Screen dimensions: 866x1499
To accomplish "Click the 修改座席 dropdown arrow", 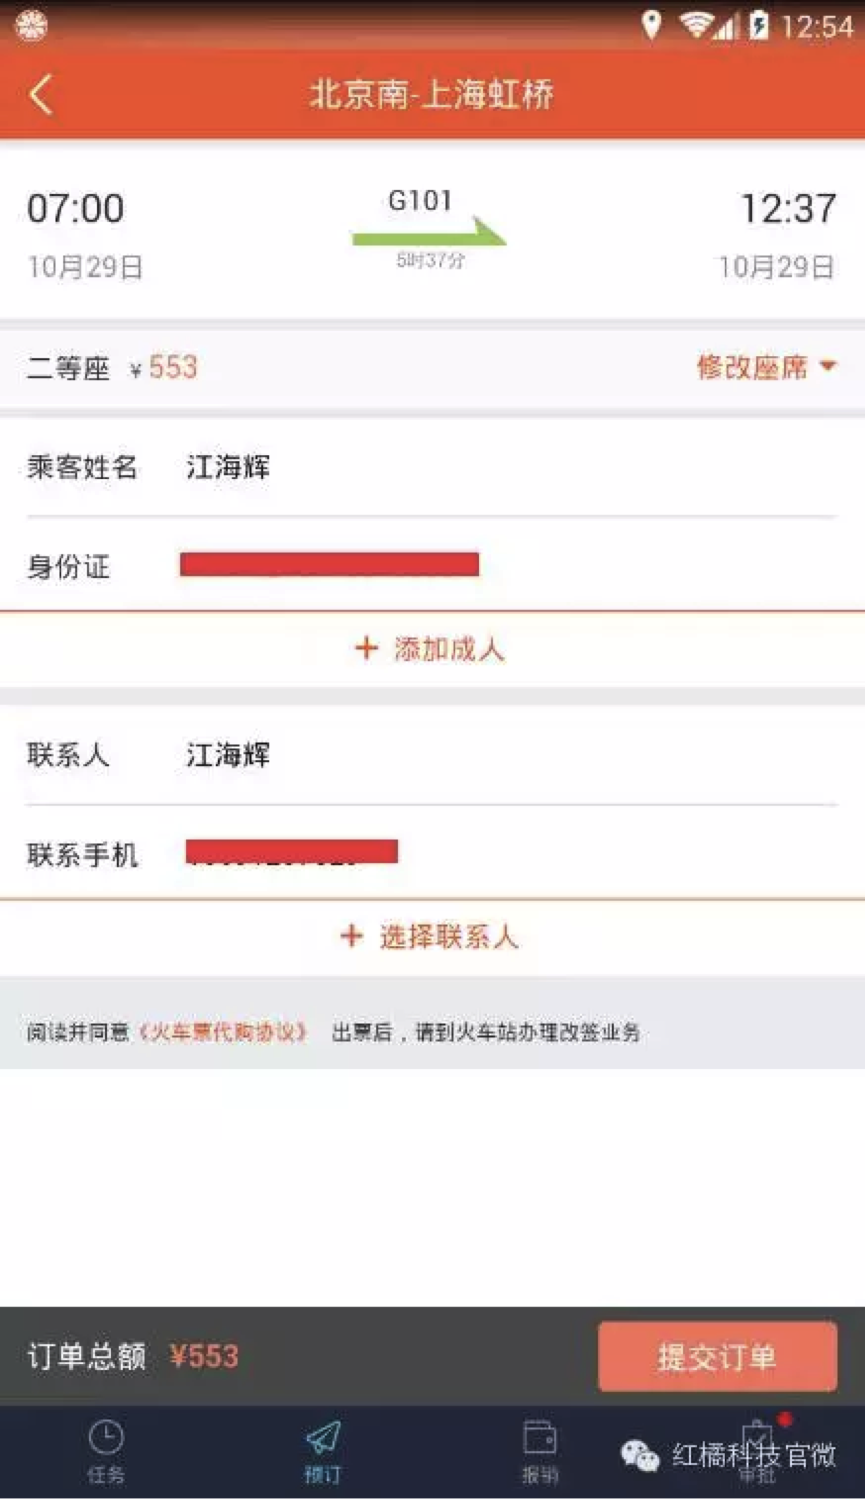I will pyautogui.click(x=828, y=366).
